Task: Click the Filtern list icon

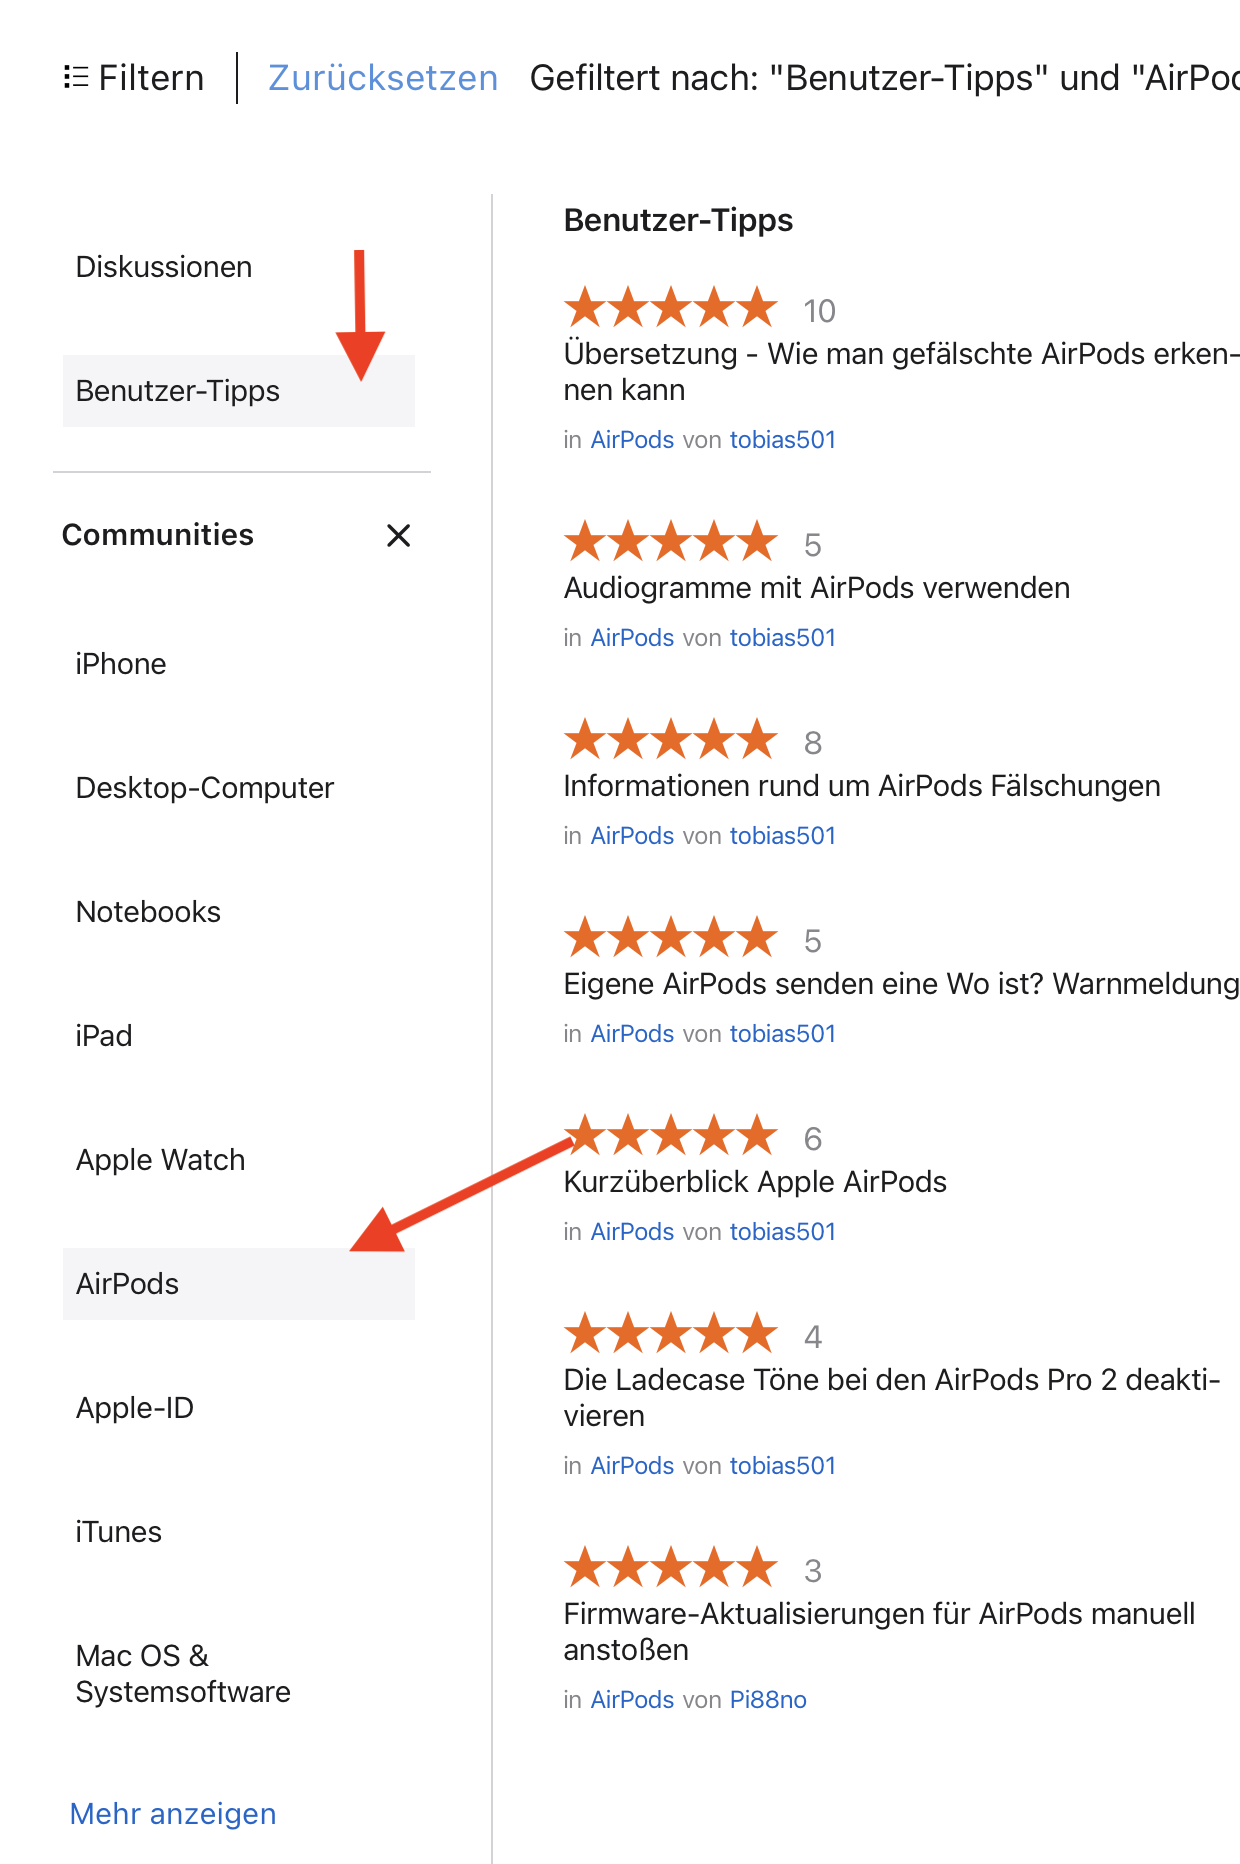Action: pos(75,77)
